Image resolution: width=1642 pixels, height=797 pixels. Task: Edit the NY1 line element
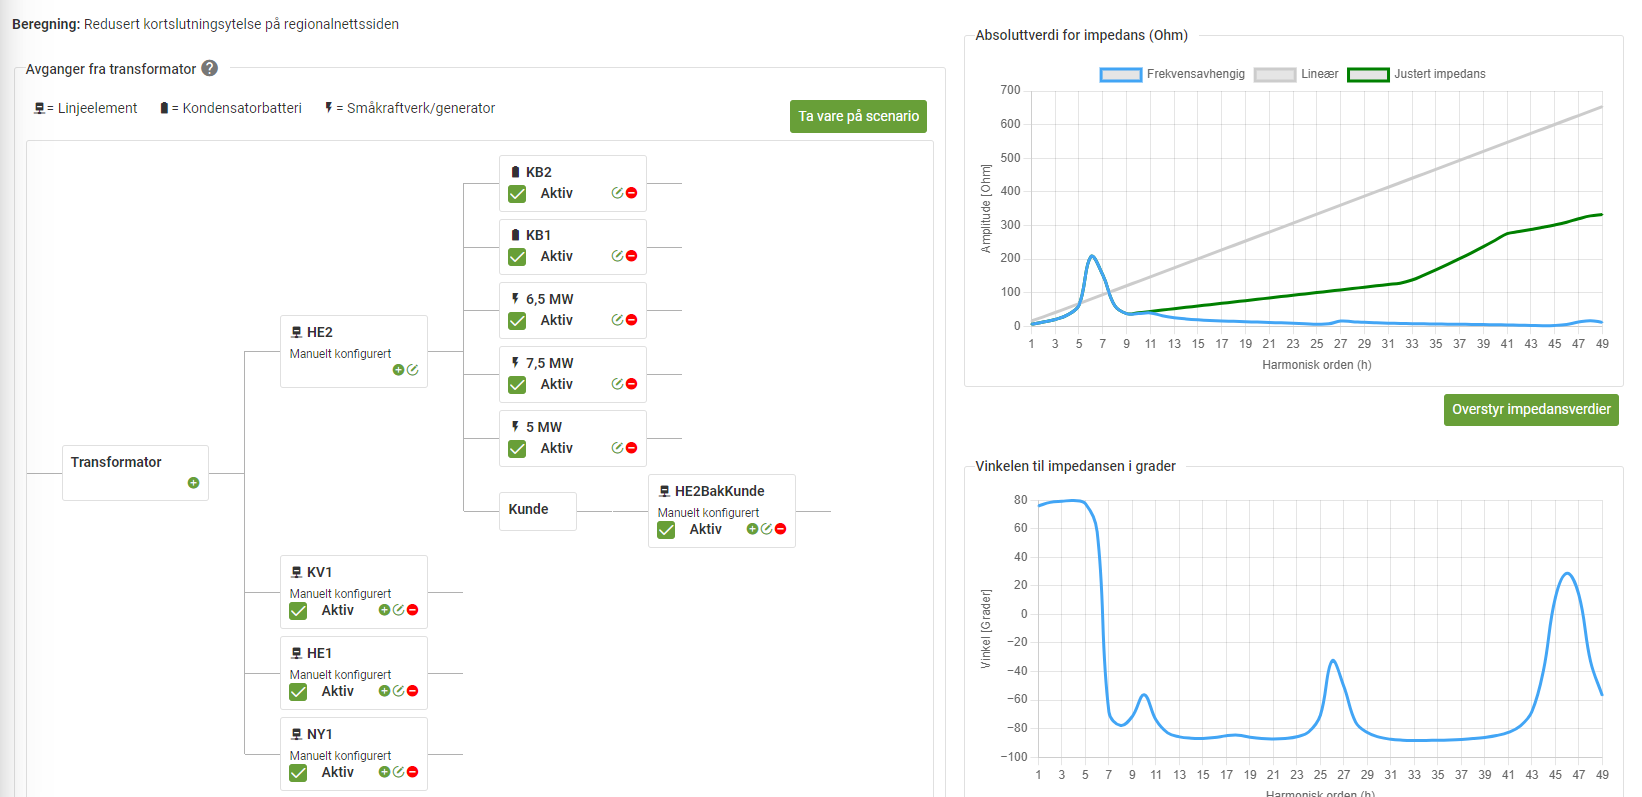[398, 772]
